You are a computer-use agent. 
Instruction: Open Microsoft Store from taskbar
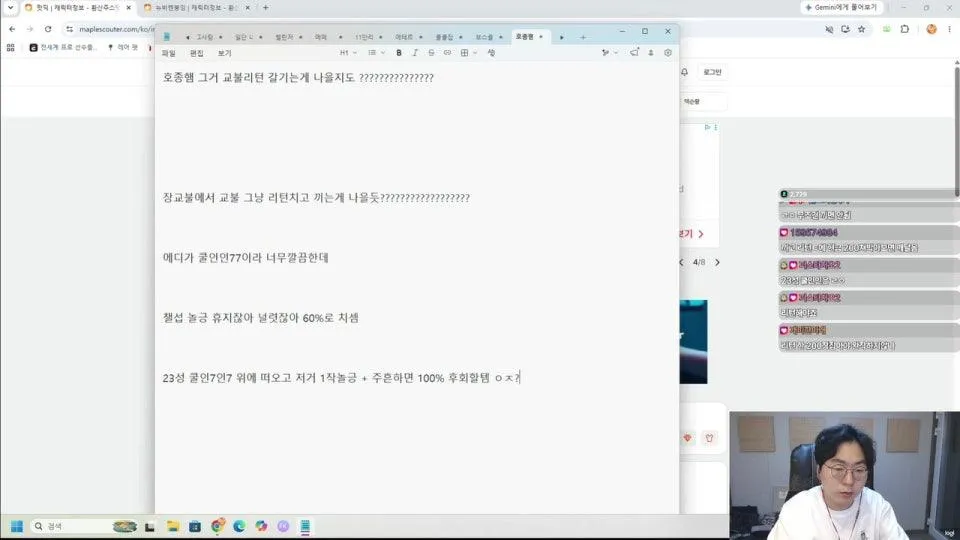point(195,527)
